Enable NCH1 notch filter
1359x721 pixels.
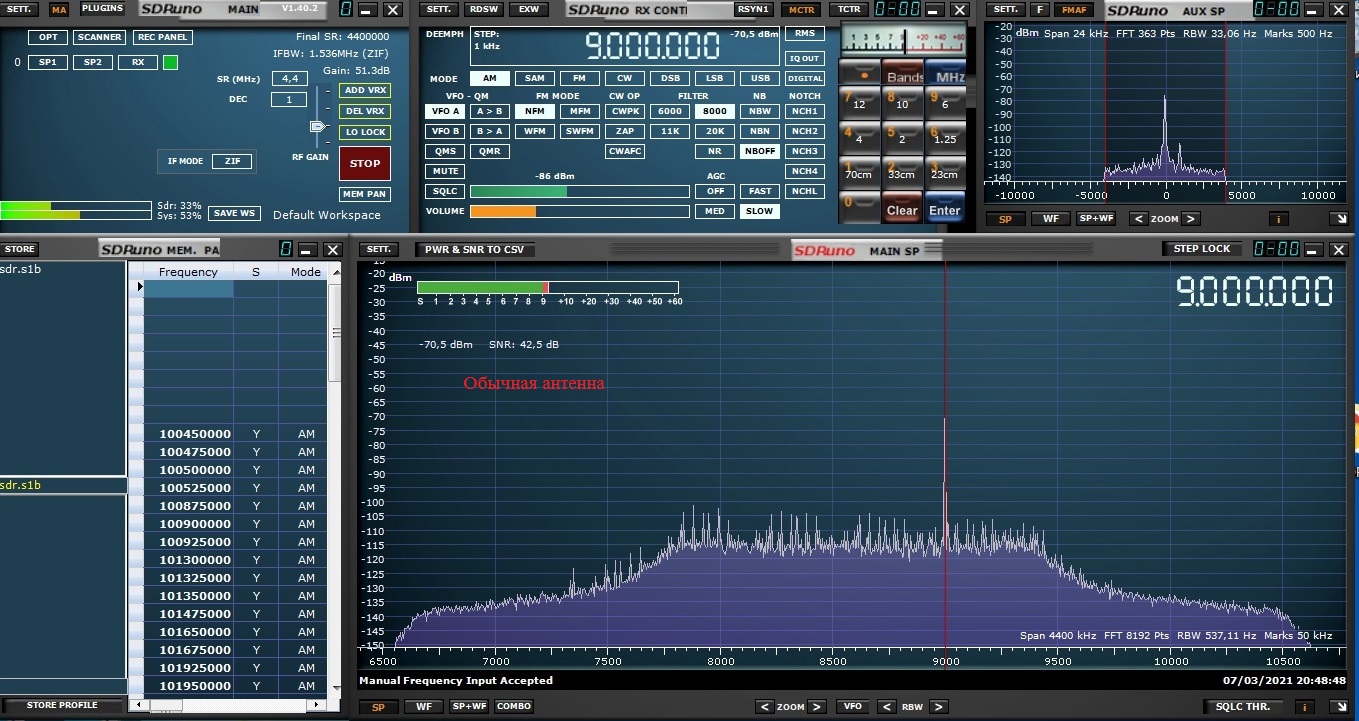[805, 111]
